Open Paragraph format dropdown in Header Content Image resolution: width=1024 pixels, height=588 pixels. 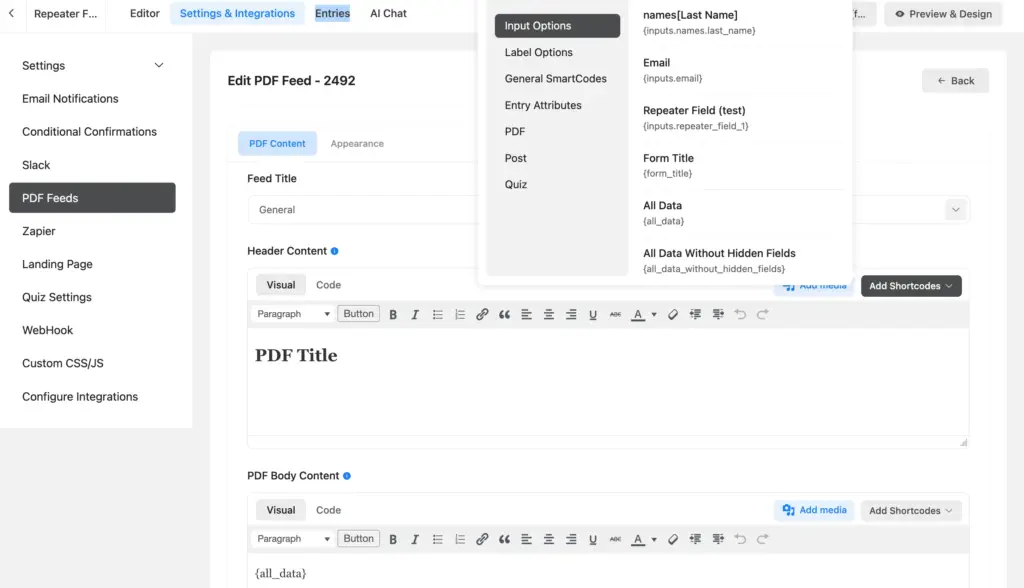[x=293, y=314]
